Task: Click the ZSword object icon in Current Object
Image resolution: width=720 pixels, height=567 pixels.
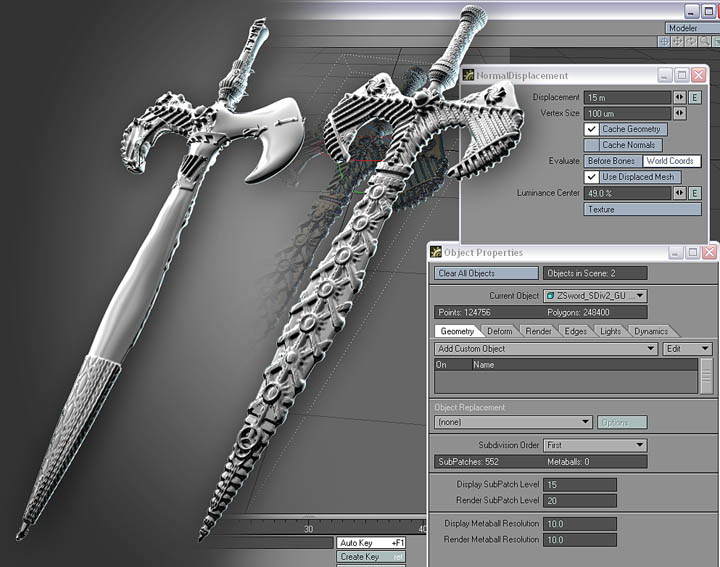Action: coord(550,296)
